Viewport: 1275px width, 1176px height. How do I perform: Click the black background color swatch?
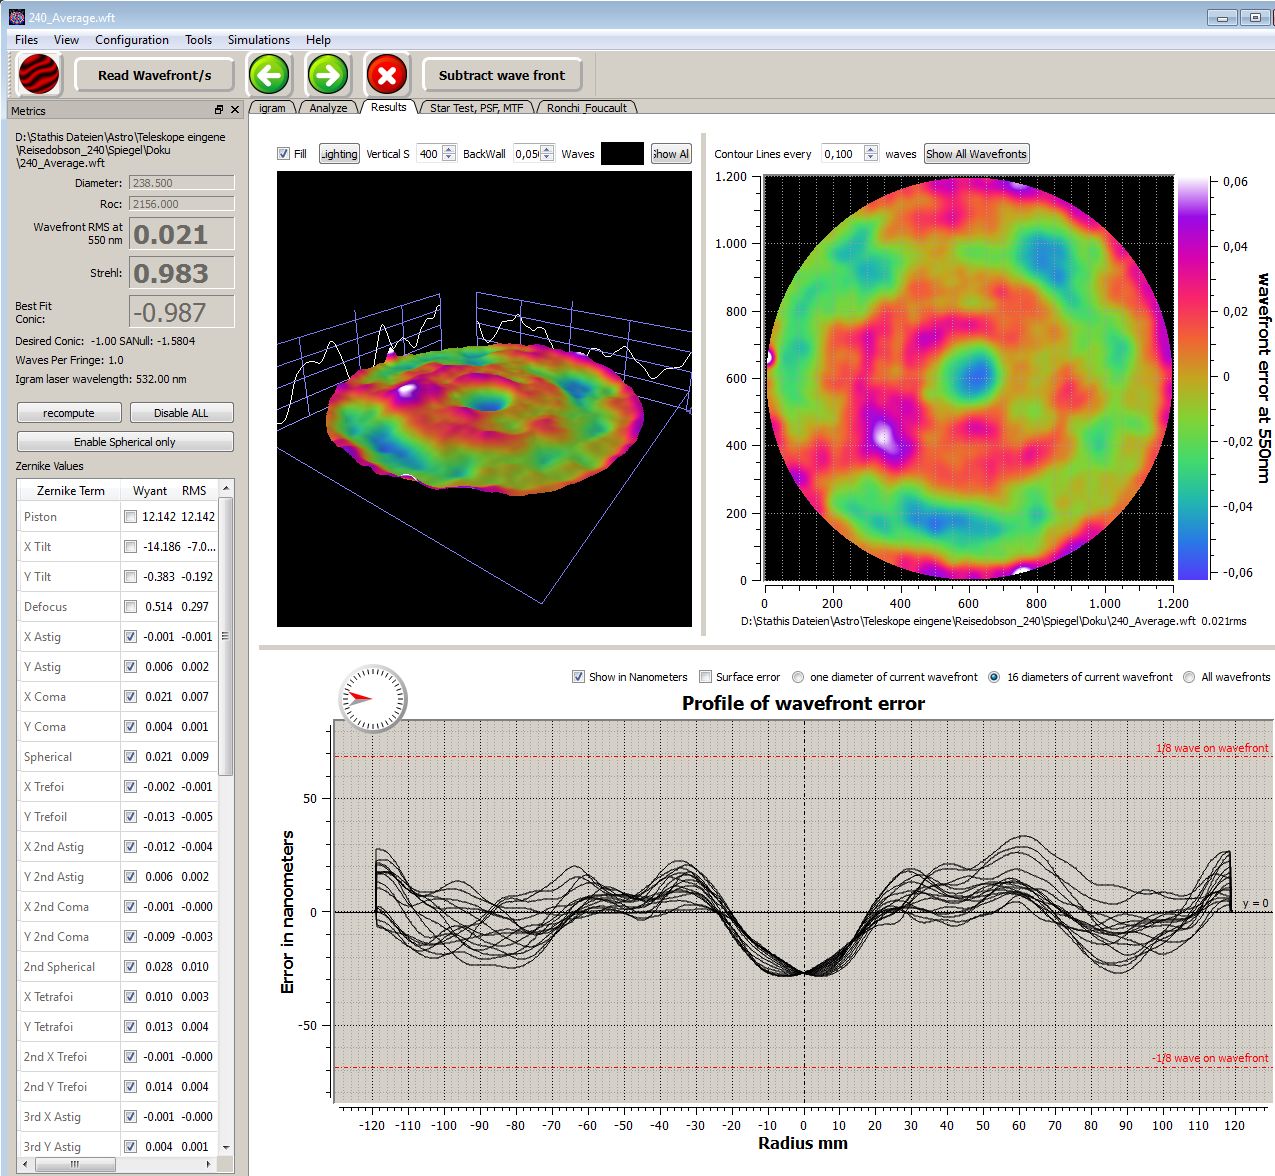(x=622, y=154)
